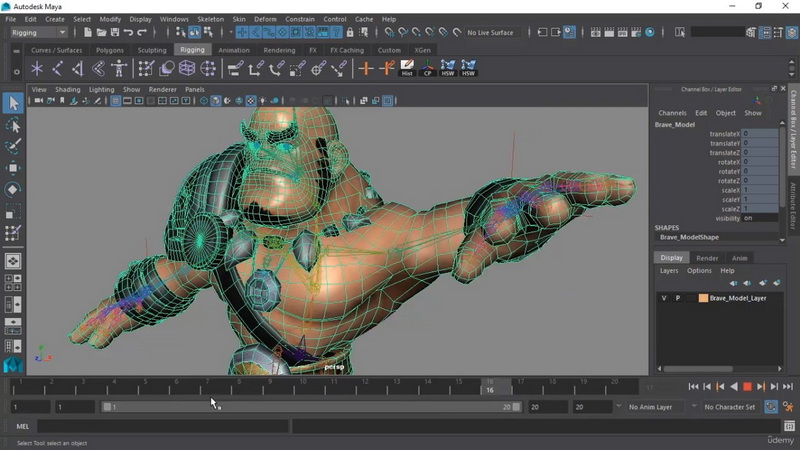Click the playback range slider bar
The image size is (800, 450).
tap(311, 407)
